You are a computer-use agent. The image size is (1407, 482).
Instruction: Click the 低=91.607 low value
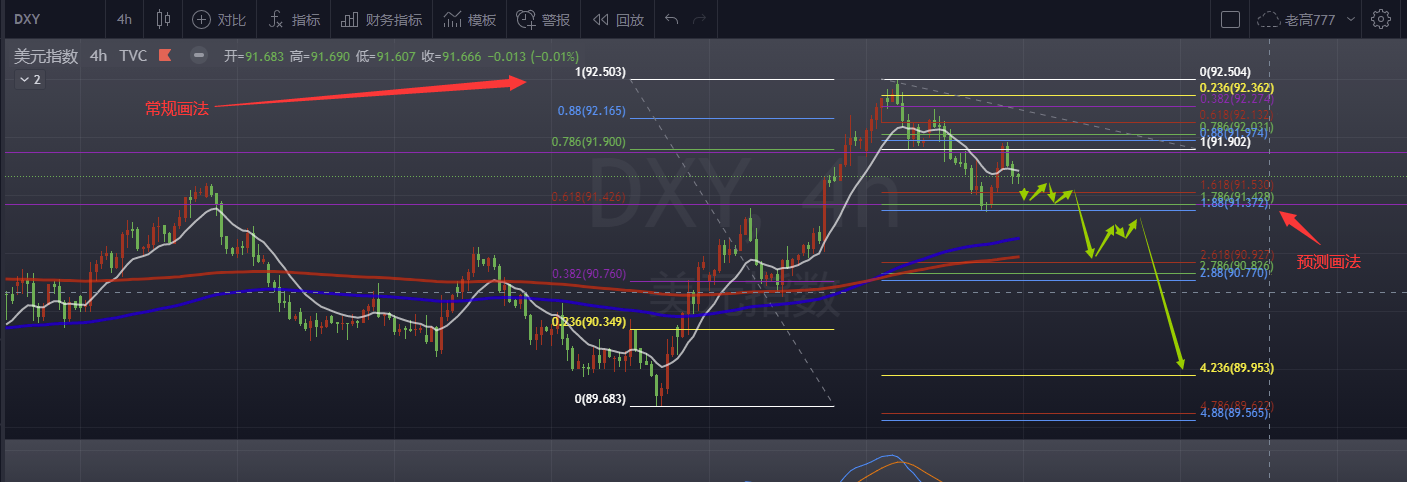click(387, 57)
